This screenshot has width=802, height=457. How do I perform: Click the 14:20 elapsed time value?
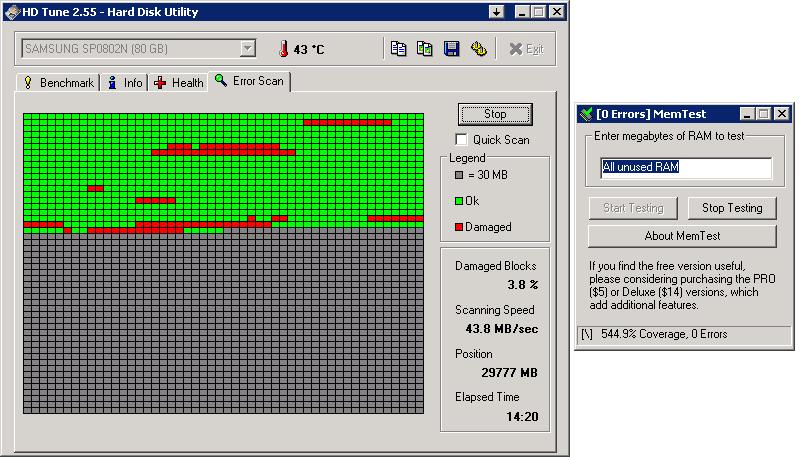pyautogui.click(x=522, y=417)
